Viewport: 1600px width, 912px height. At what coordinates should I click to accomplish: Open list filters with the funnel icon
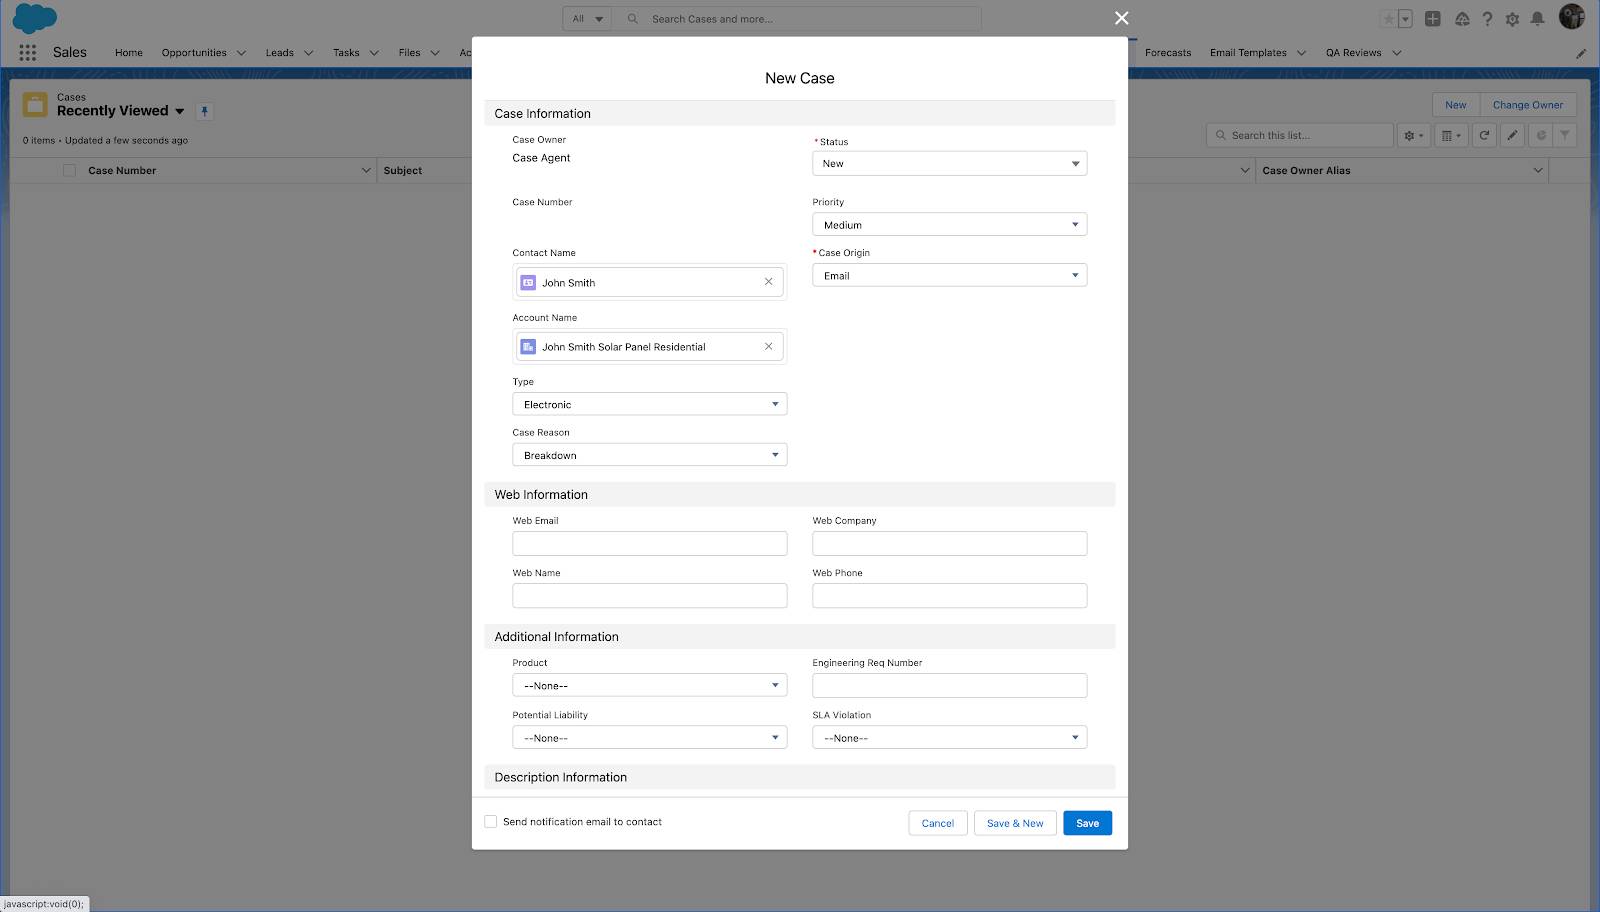click(1564, 134)
